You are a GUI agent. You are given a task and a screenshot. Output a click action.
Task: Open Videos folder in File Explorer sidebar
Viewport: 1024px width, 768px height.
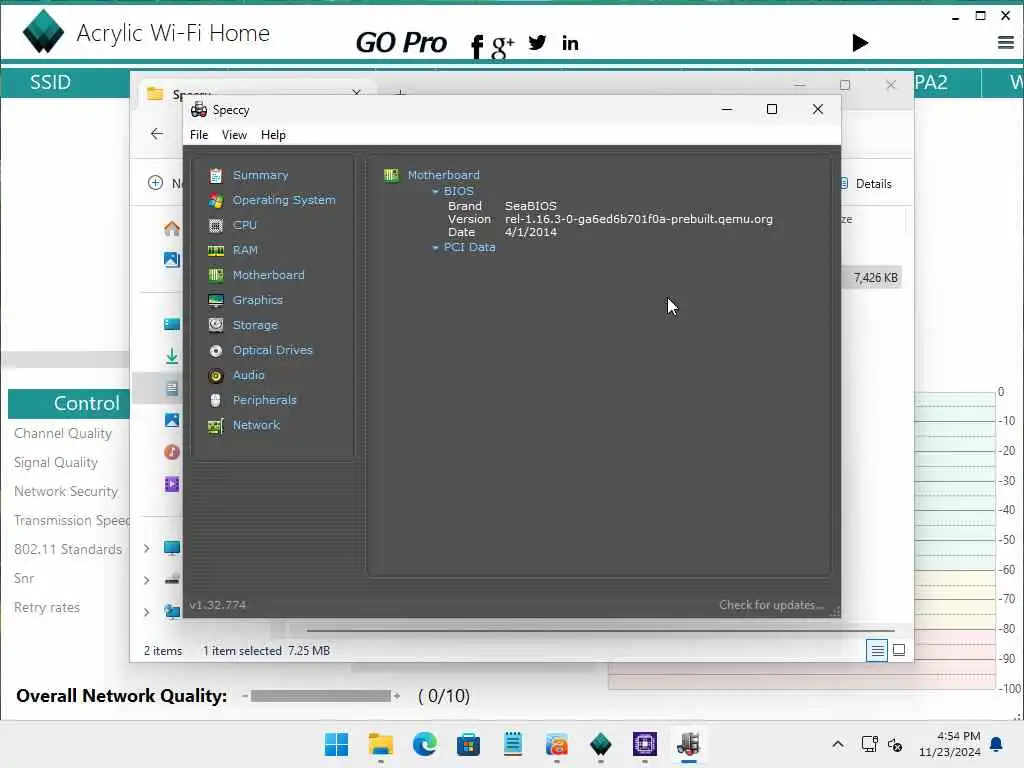(x=172, y=484)
